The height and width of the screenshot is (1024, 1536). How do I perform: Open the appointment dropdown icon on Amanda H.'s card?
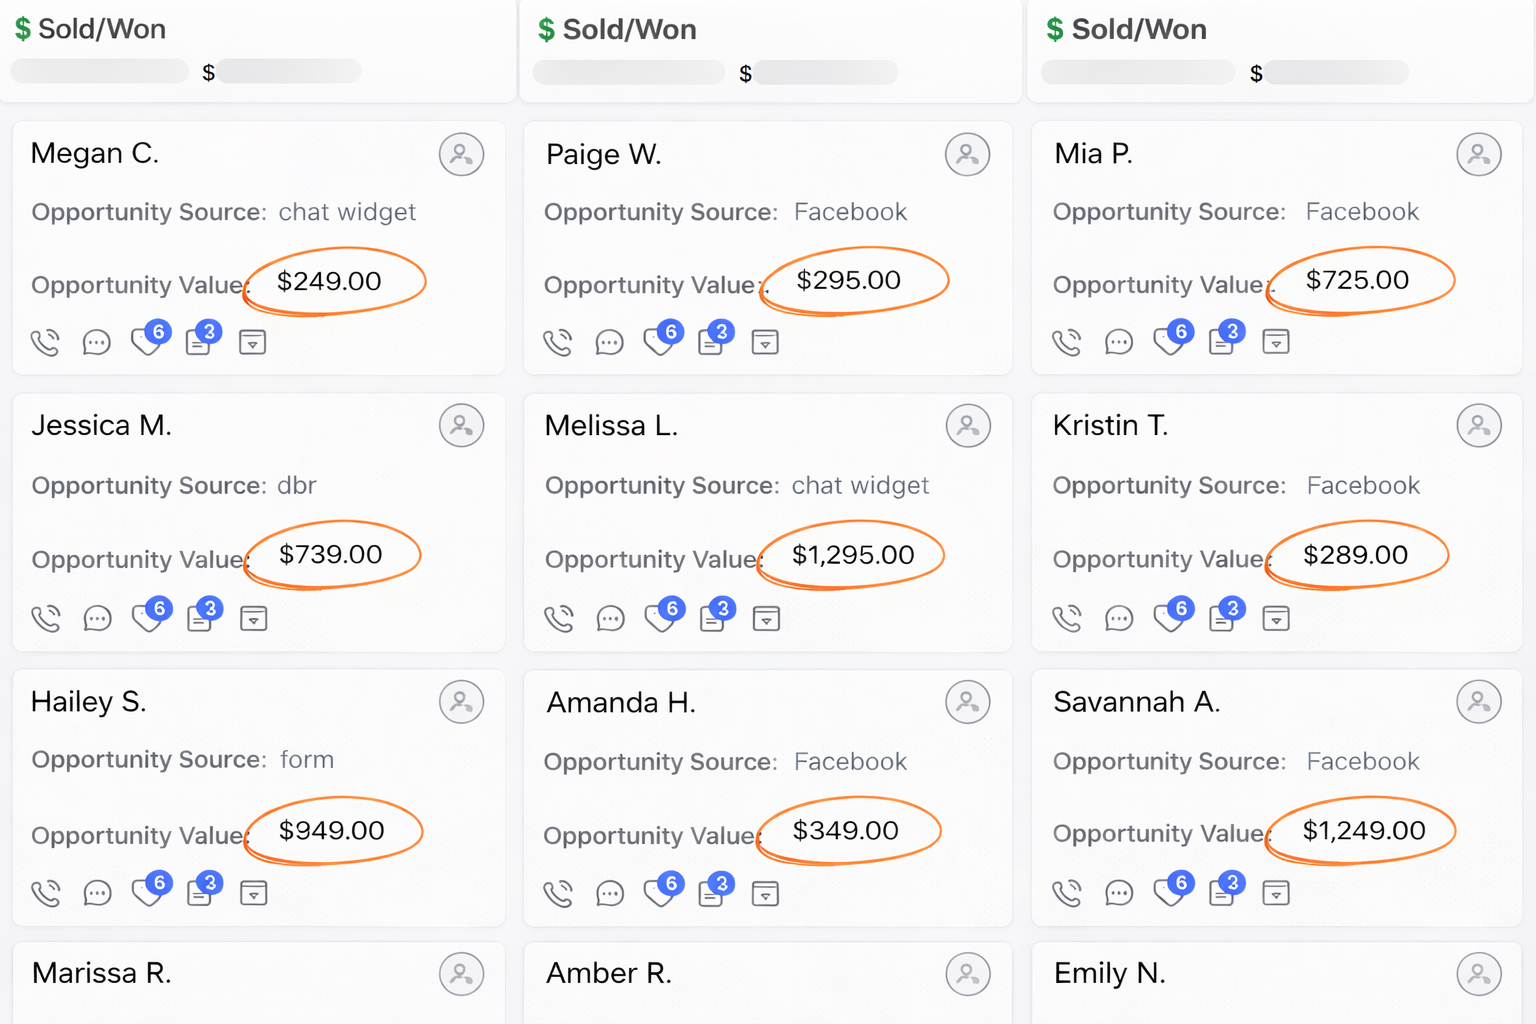coord(765,893)
